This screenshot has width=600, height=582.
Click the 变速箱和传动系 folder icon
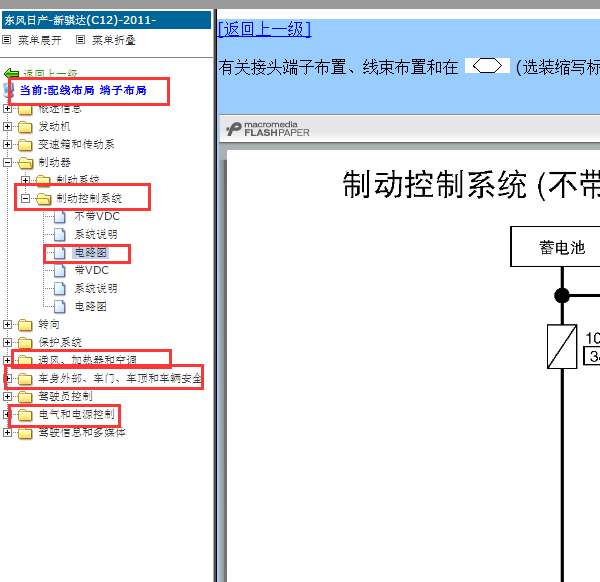point(25,145)
